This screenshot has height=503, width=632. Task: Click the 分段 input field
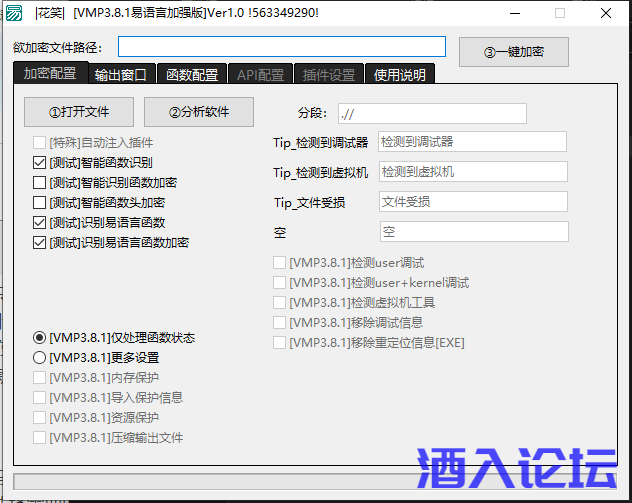432,114
